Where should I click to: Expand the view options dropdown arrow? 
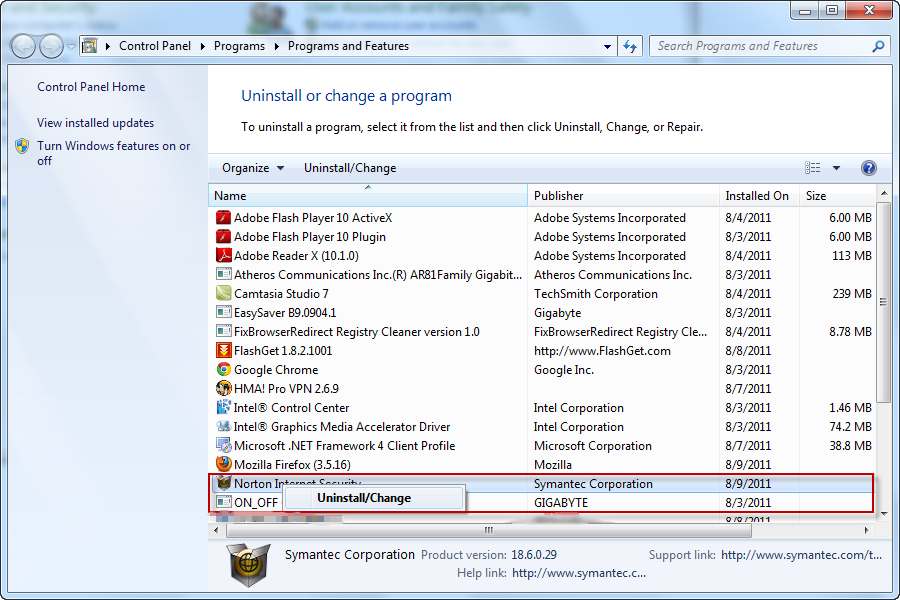pos(836,168)
